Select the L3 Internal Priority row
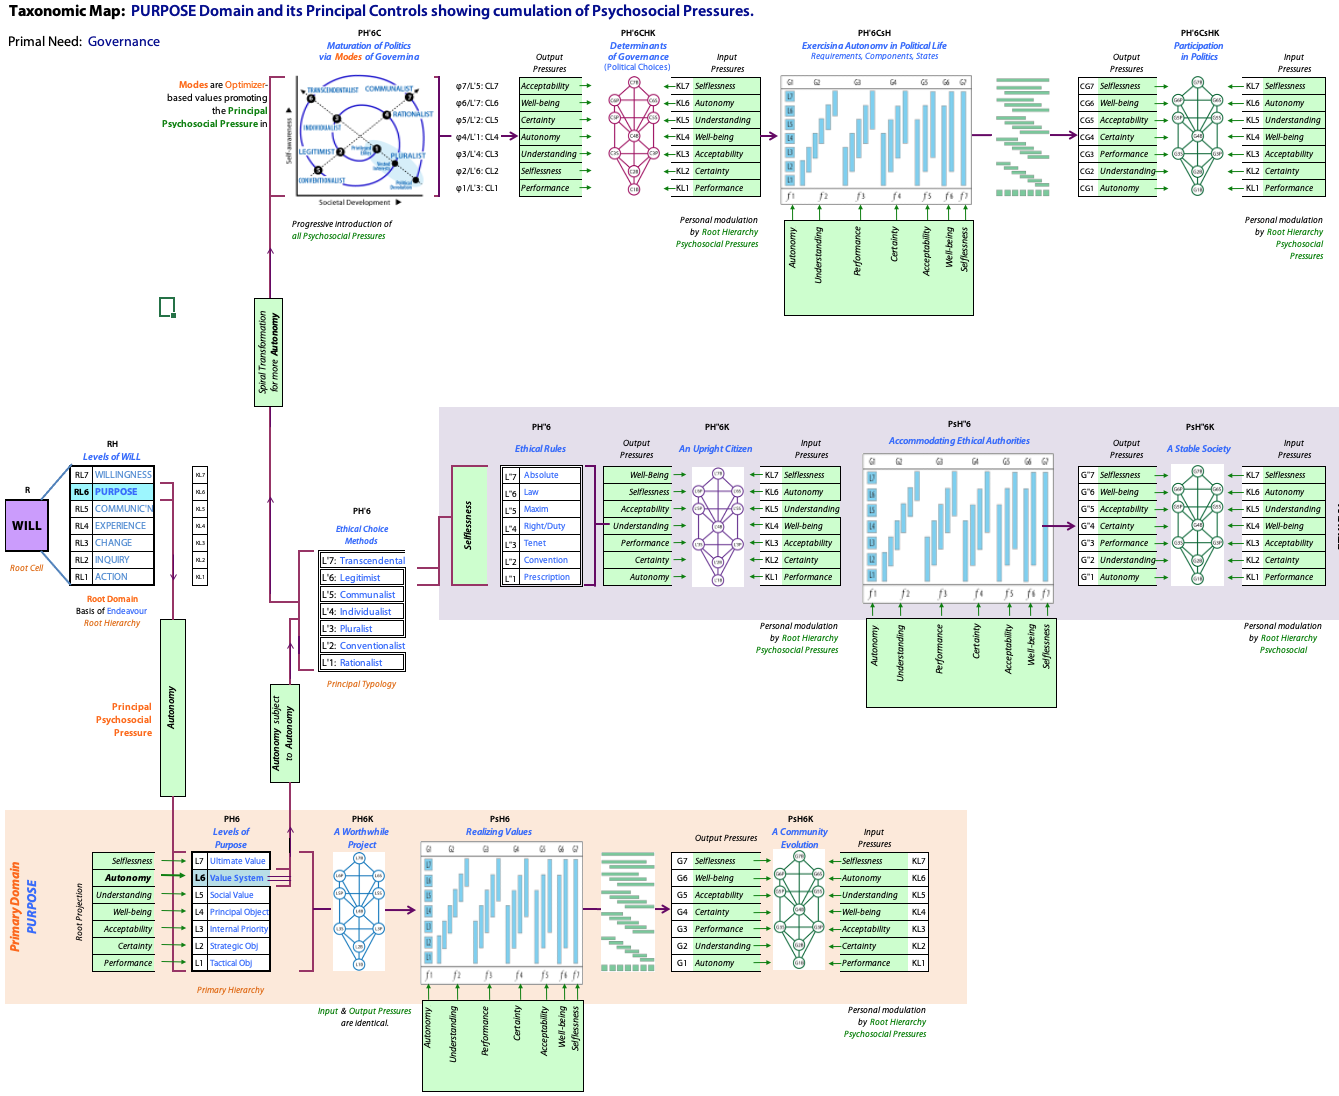This screenshot has height=1096, width=1339. pyautogui.click(x=231, y=929)
